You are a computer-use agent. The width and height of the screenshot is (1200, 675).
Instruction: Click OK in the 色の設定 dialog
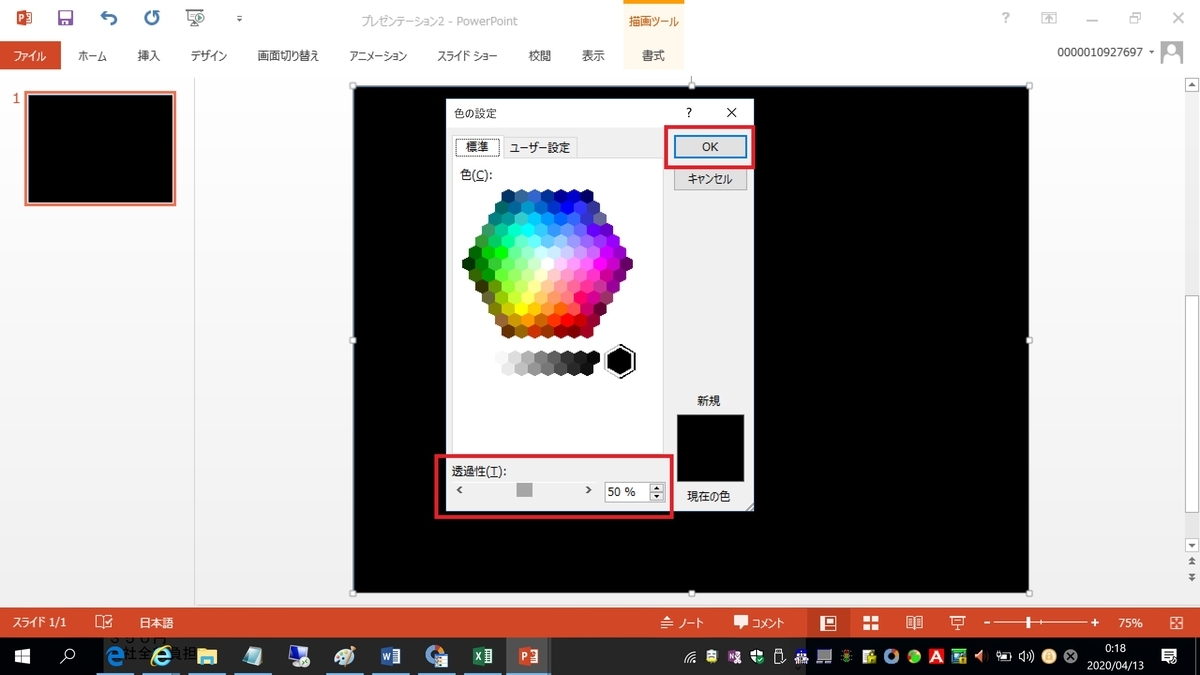[x=710, y=146]
